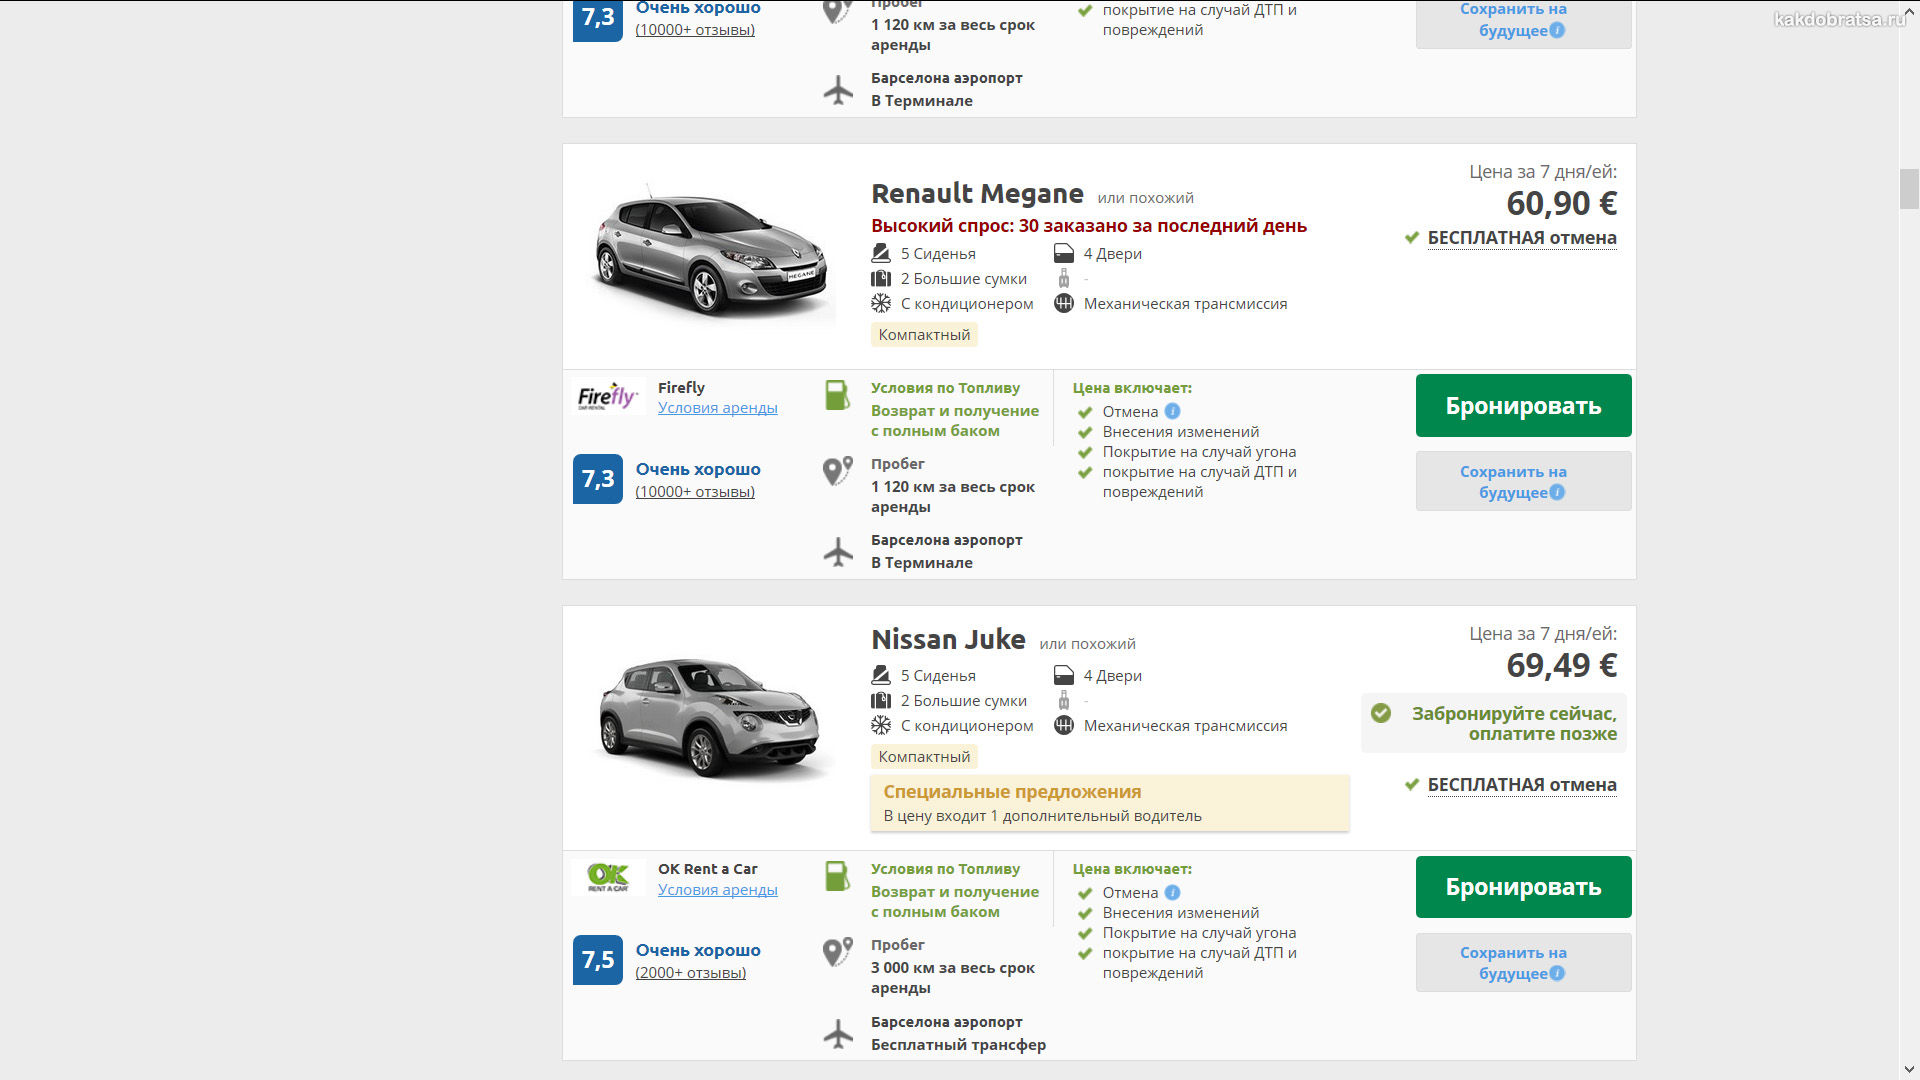Click airplane icon next to 'В Терминале' in Firefly offer
This screenshot has width=1920, height=1080.
pos(838,551)
